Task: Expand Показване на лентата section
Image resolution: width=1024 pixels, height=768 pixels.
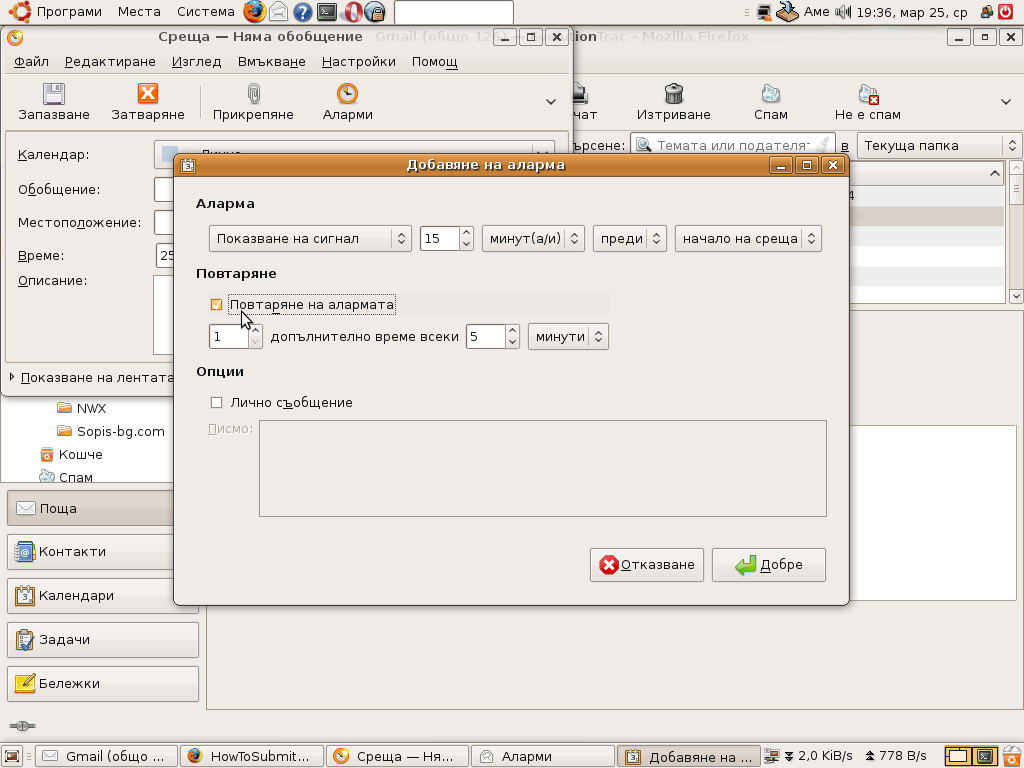Action: click(13, 377)
